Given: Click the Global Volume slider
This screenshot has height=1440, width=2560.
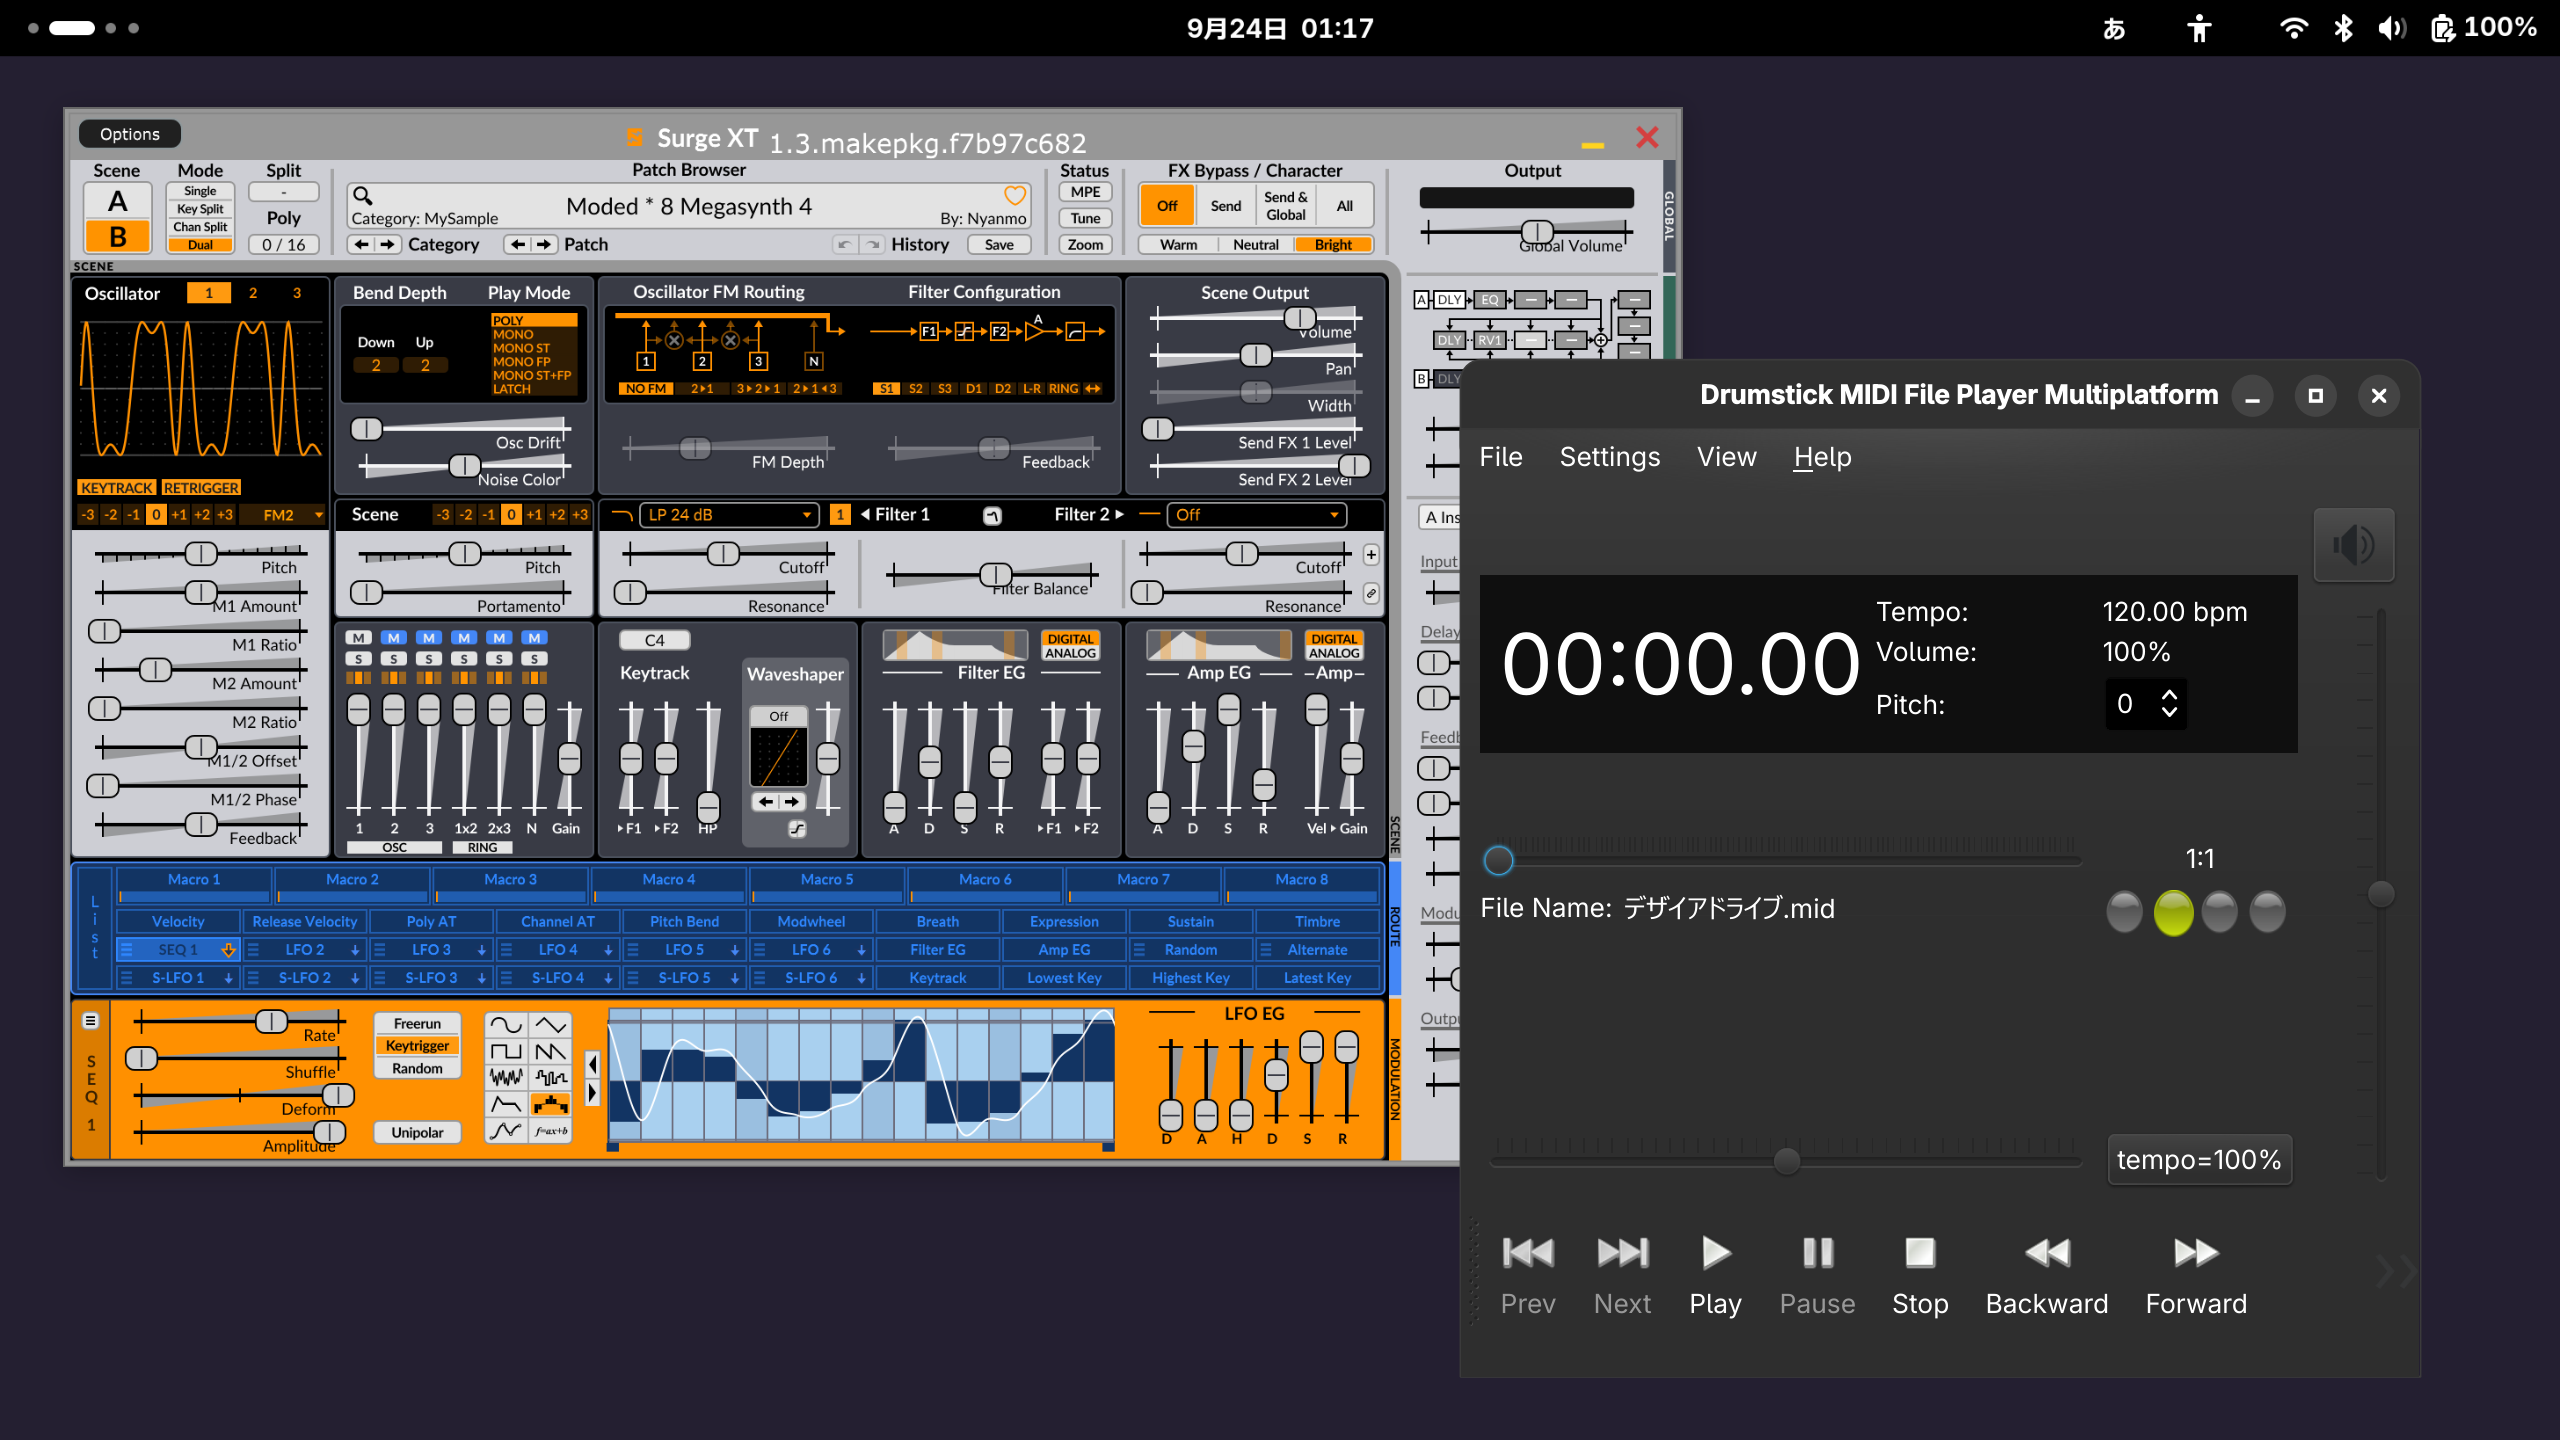Looking at the screenshot, I should coord(1526,233).
